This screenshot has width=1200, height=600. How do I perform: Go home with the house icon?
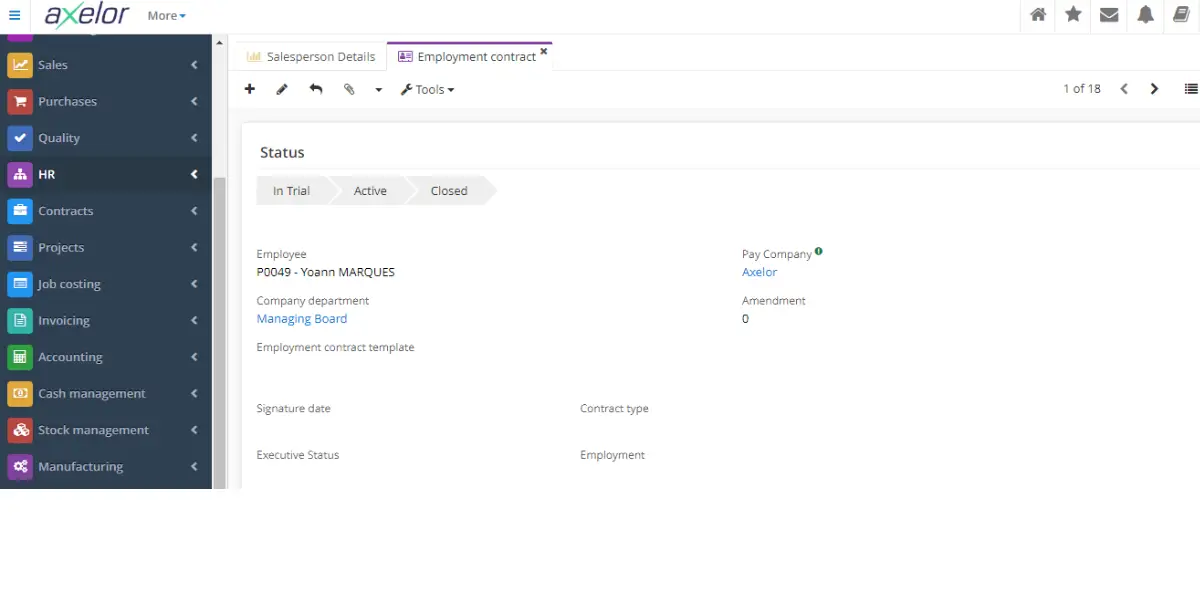coord(1037,16)
